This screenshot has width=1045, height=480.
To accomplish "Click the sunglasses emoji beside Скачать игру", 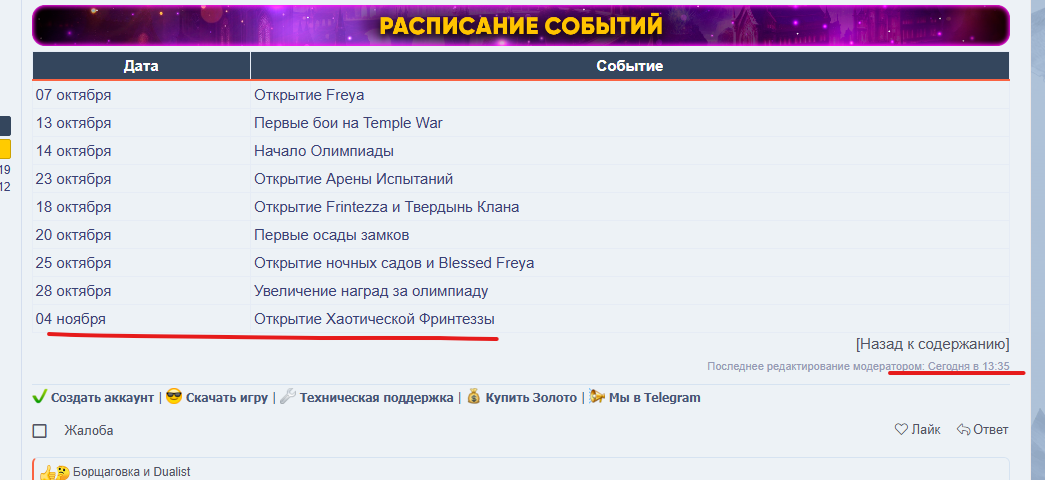I will (174, 397).
